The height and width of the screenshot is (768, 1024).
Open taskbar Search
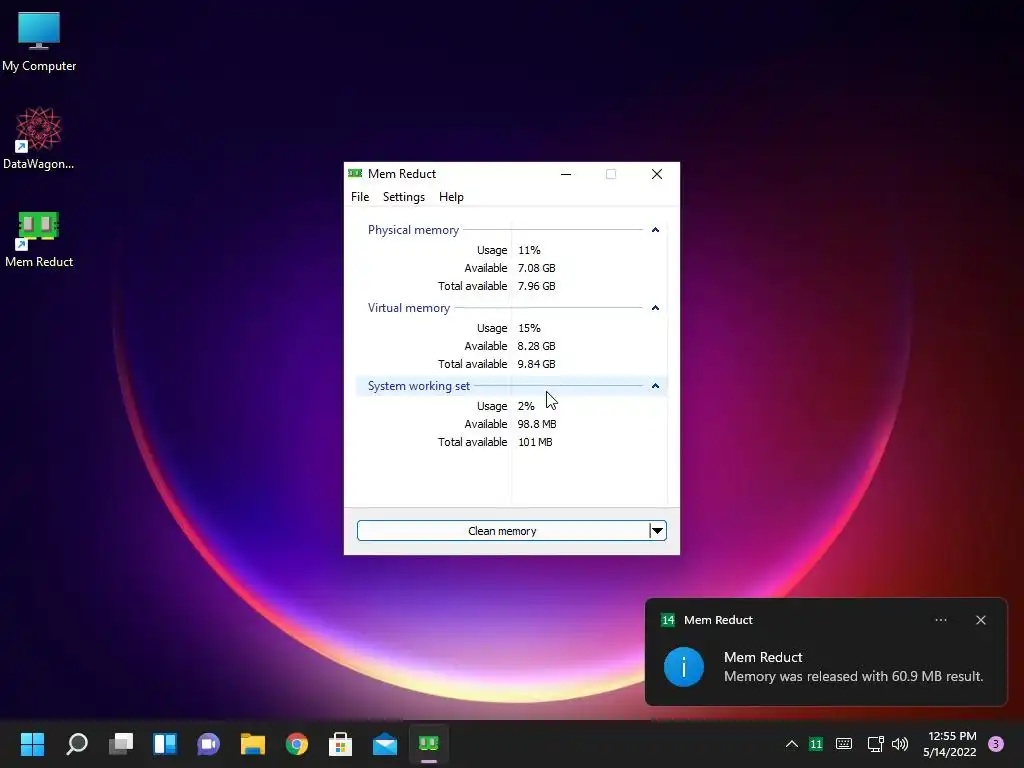pos(76,744)
